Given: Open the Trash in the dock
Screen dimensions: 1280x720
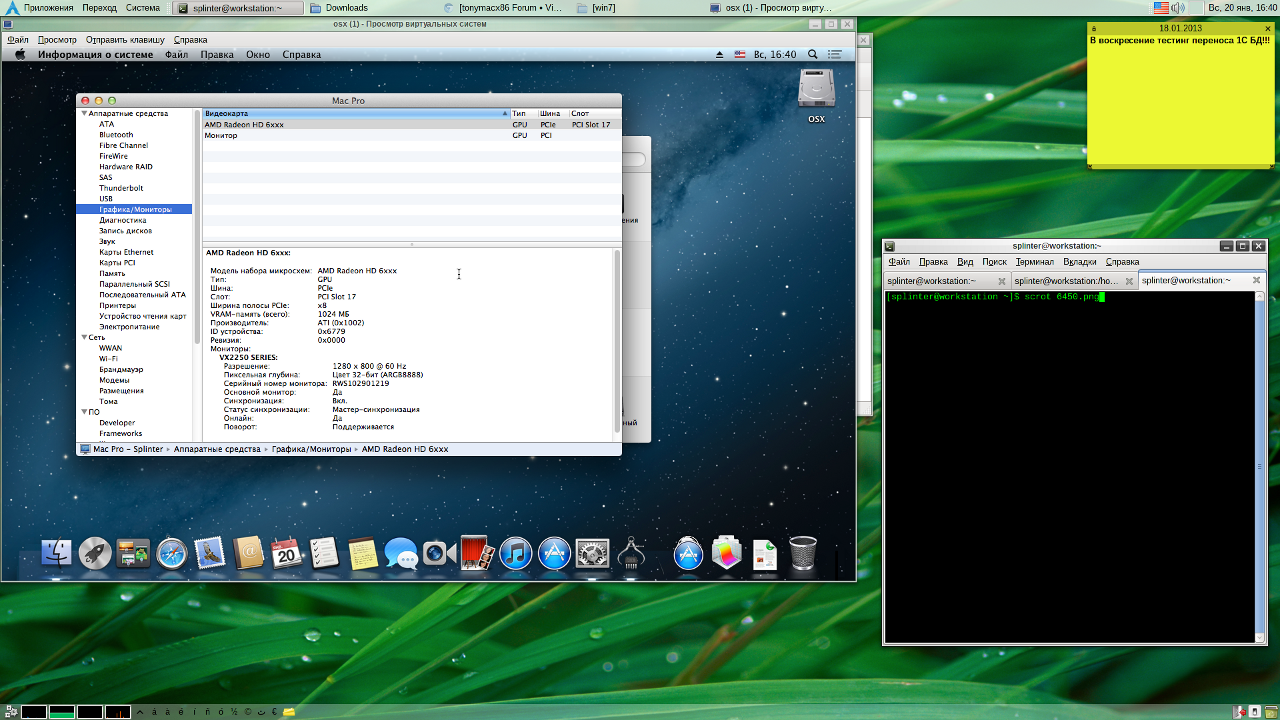Looking at the screenshot, I should pos(803,552).
